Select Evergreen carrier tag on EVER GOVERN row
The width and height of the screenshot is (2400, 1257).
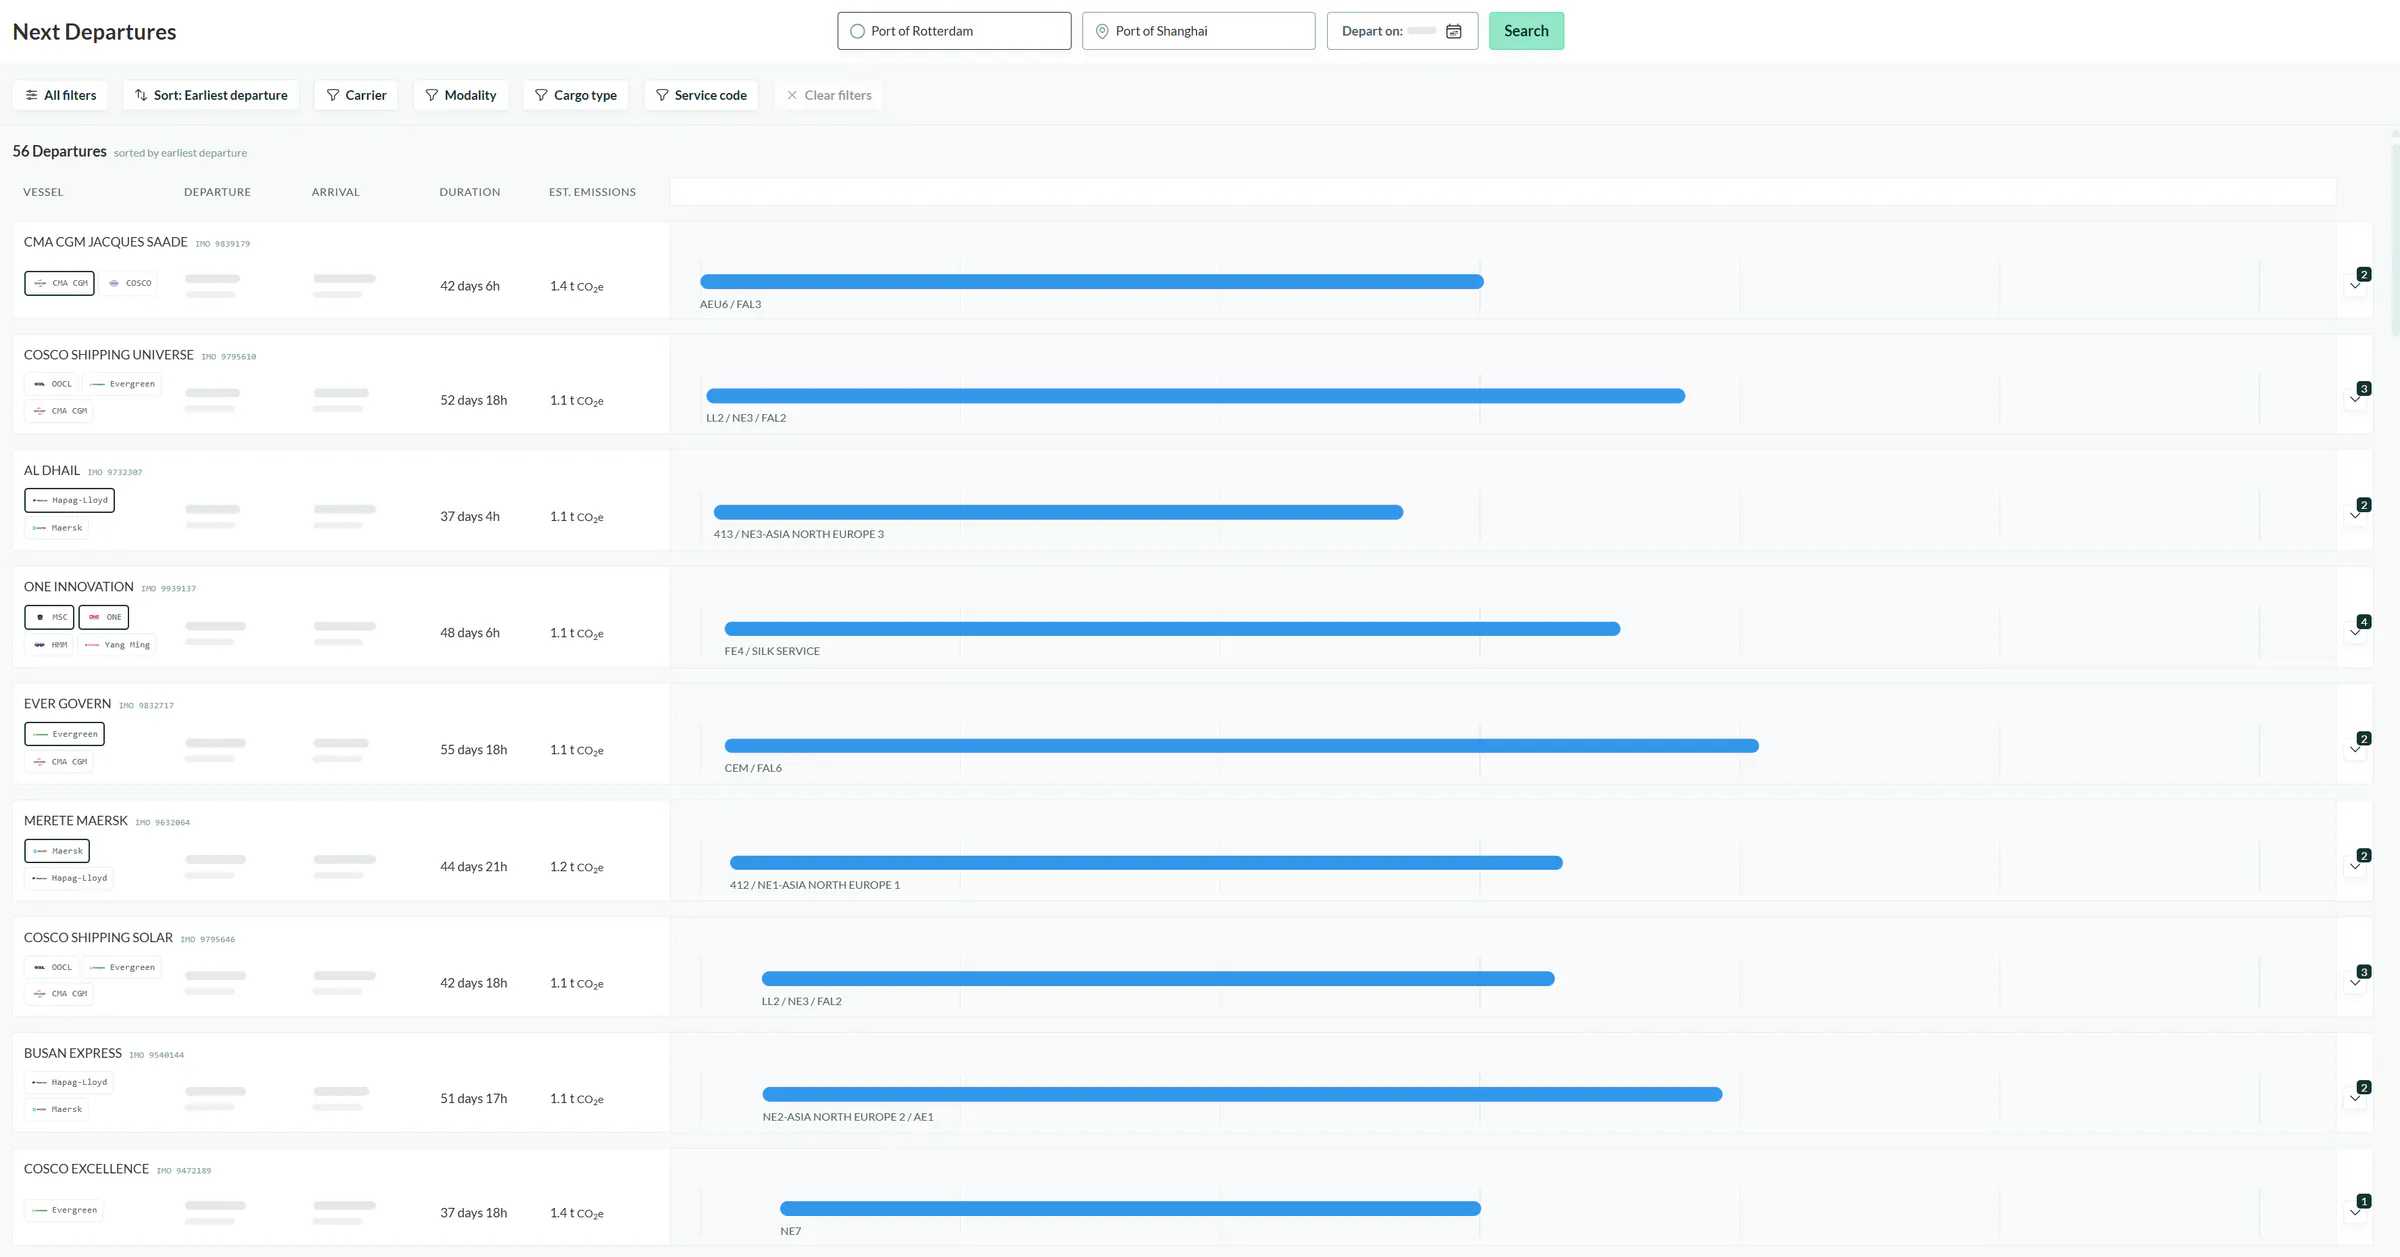coord(65,734)
